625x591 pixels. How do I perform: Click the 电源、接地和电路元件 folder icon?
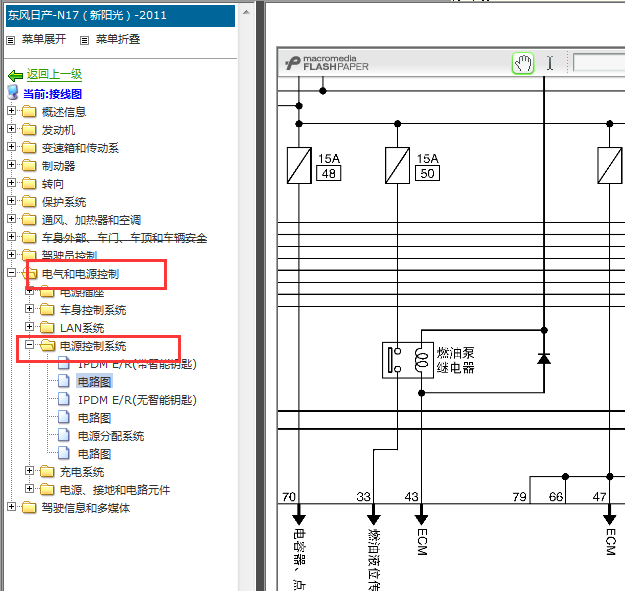47,489
